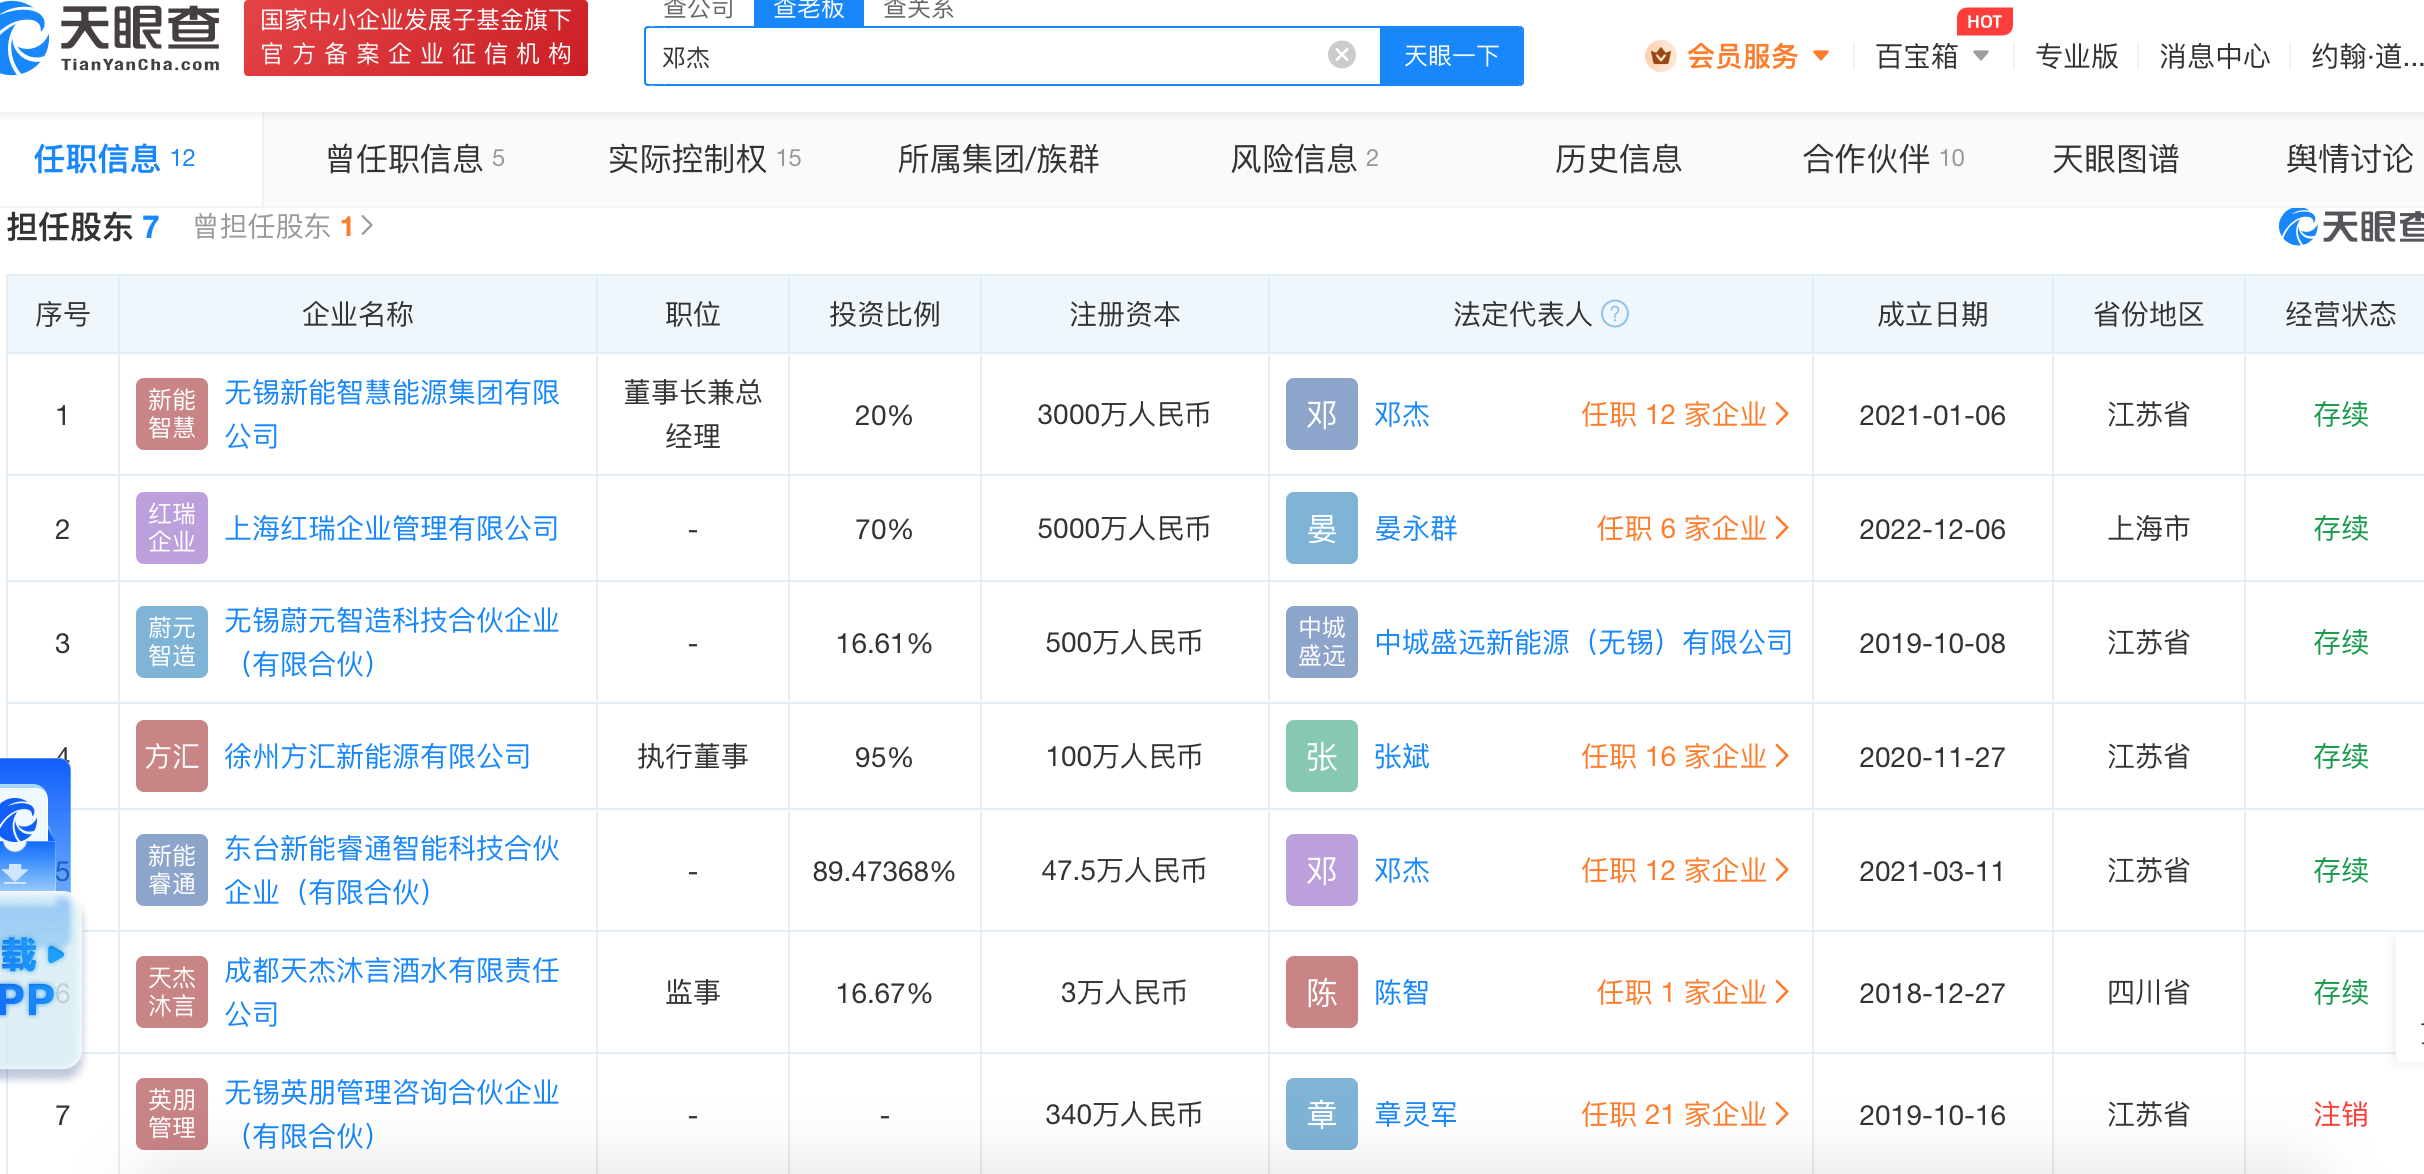Click the 张 avatar for 张斌

point(1321,756)
